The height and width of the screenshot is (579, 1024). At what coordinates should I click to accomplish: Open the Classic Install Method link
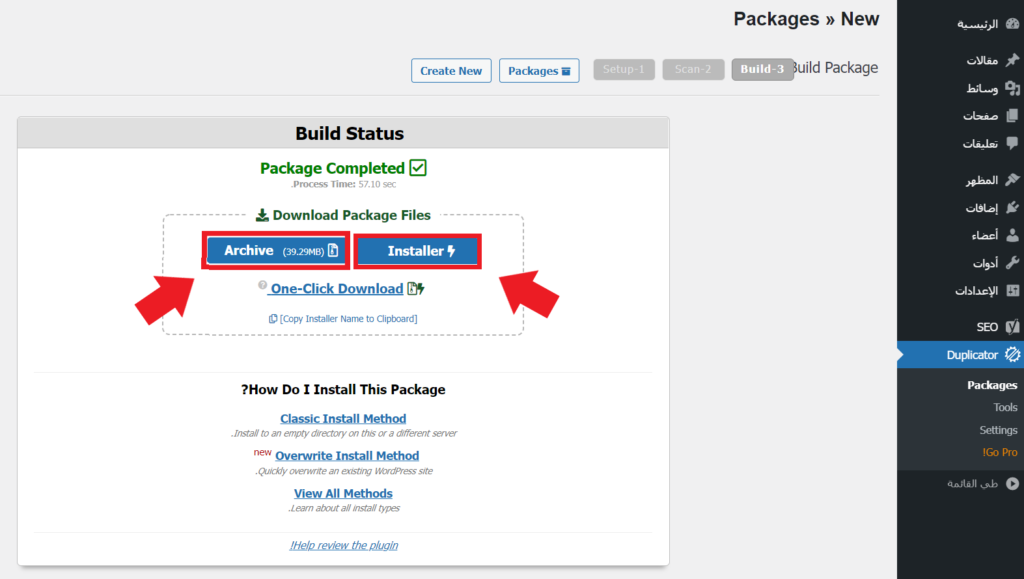343,419
